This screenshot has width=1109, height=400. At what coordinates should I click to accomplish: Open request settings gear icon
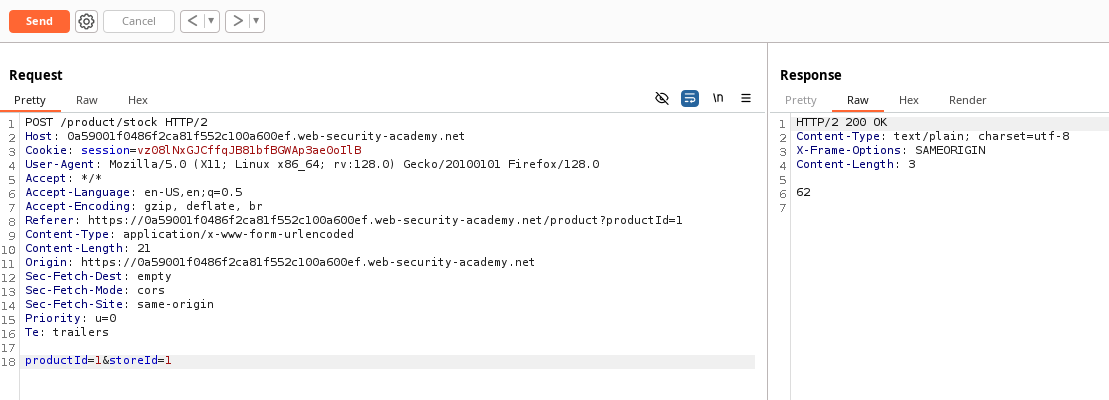pyautogui.click(x=86, y=21)
